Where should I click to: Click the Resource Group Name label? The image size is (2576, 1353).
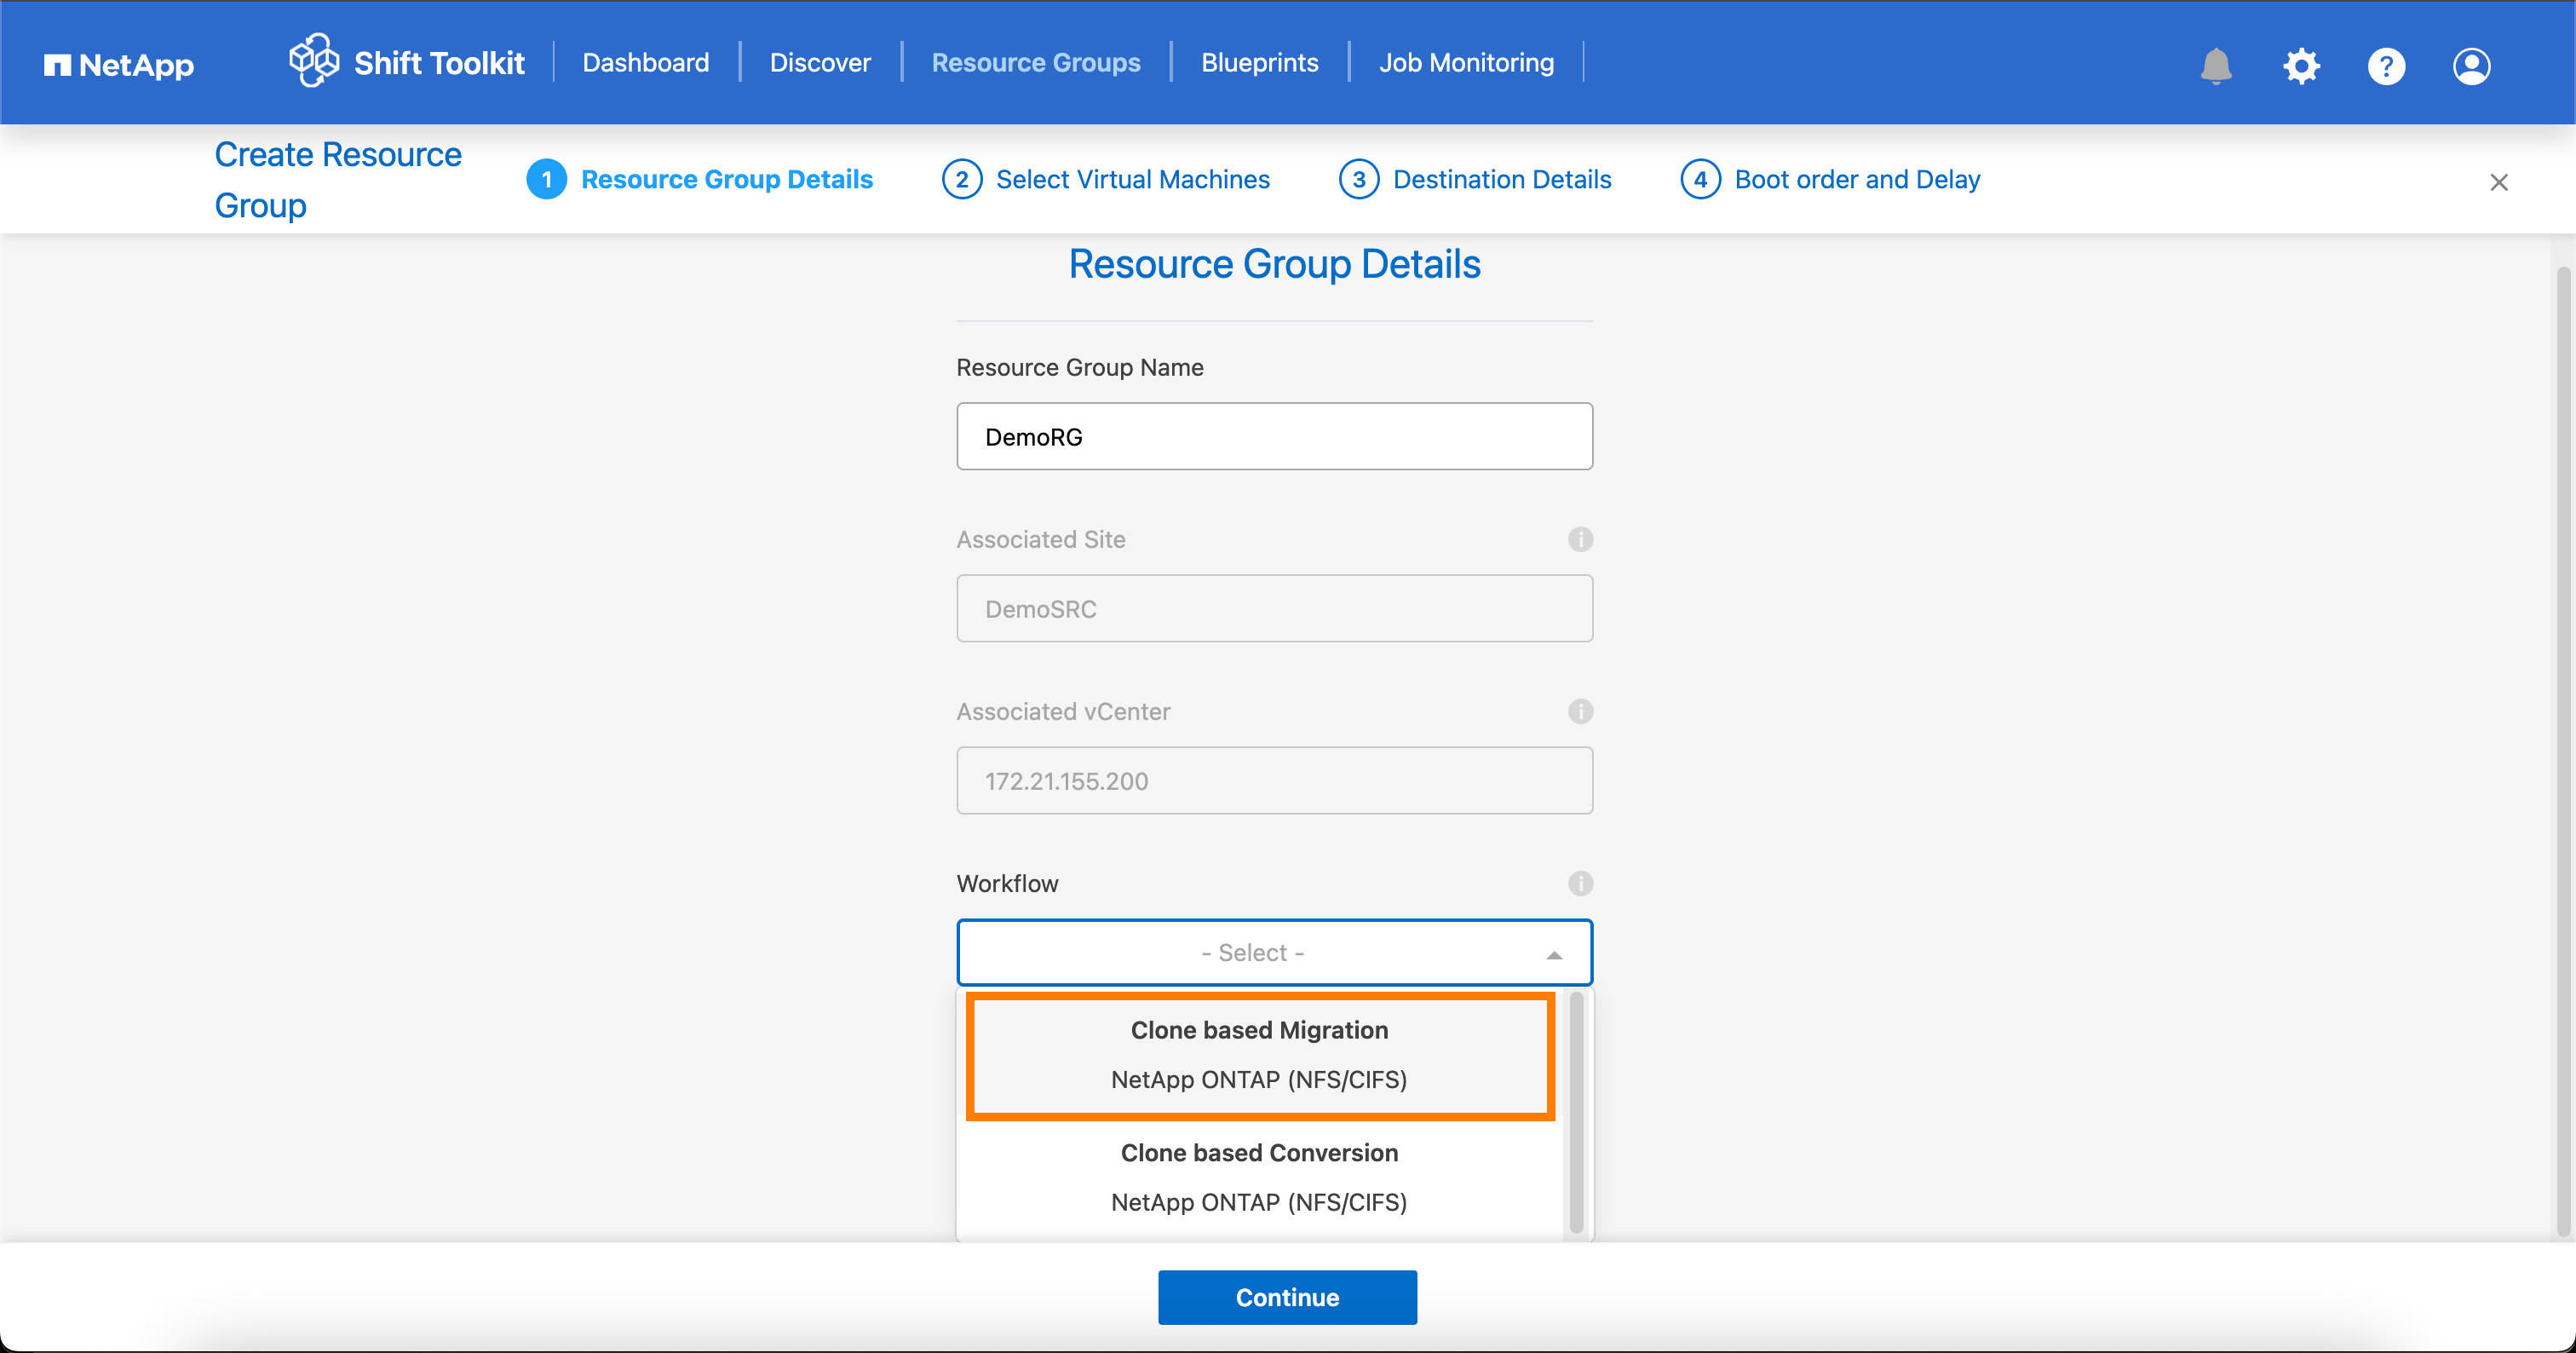tap(1079, 367)
